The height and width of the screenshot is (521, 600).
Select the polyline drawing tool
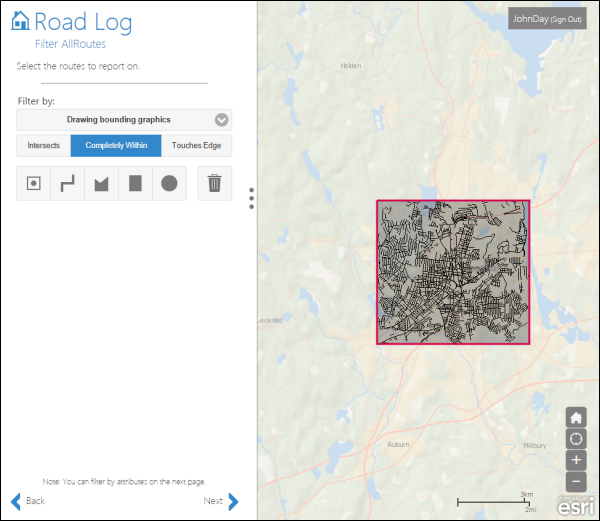click(68, 184)
